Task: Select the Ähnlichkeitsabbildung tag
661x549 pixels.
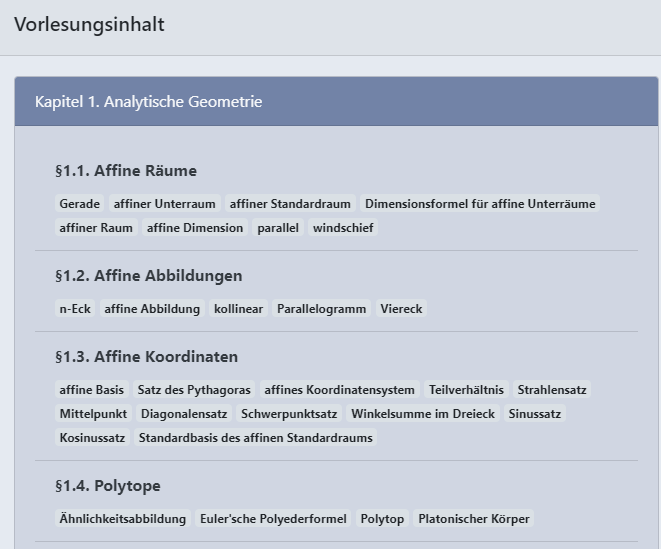Action: tap(123, 519)
